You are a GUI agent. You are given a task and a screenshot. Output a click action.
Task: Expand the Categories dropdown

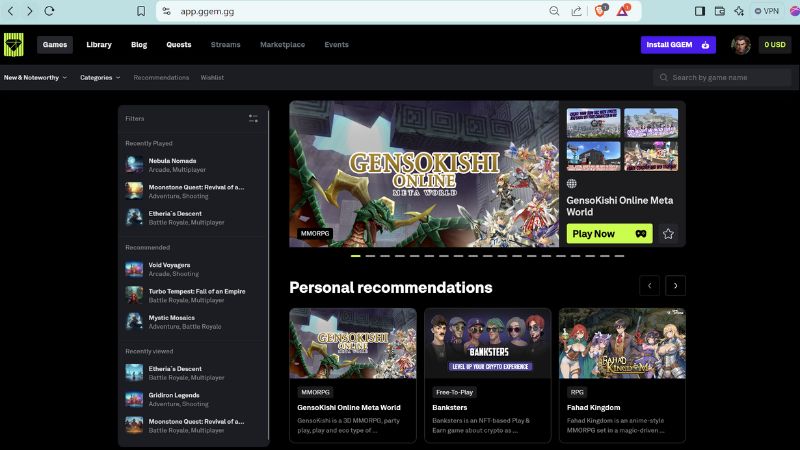[100, 77]
